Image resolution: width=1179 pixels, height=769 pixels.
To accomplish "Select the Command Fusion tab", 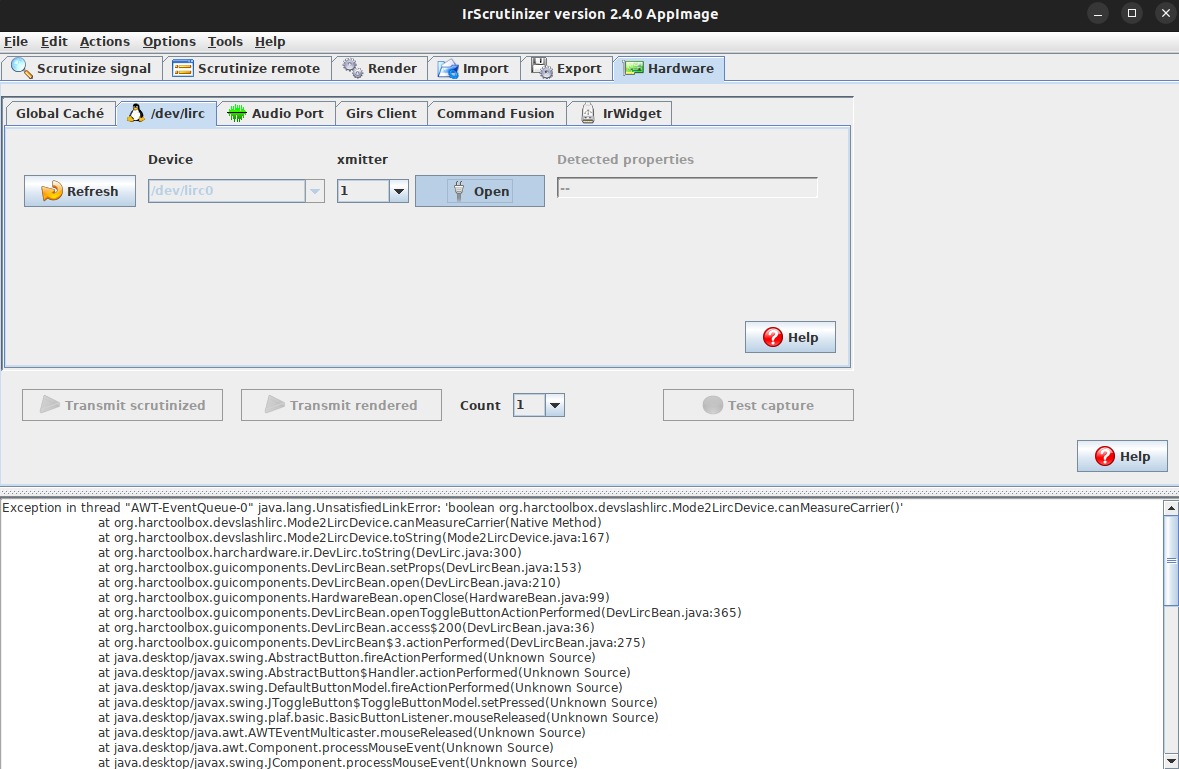I will click(x=496, y=114).
